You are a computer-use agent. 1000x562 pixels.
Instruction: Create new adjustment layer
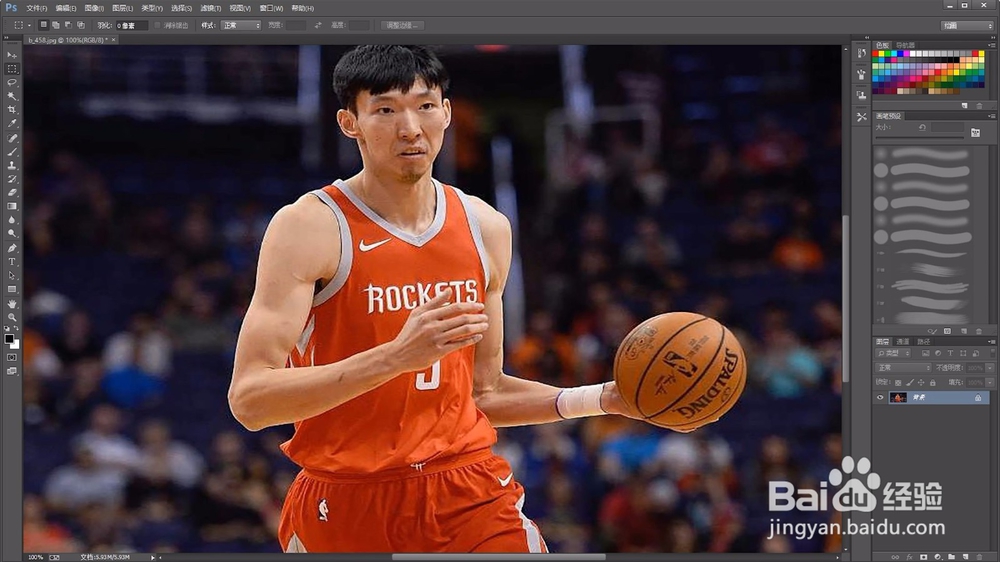pos(938,557)
